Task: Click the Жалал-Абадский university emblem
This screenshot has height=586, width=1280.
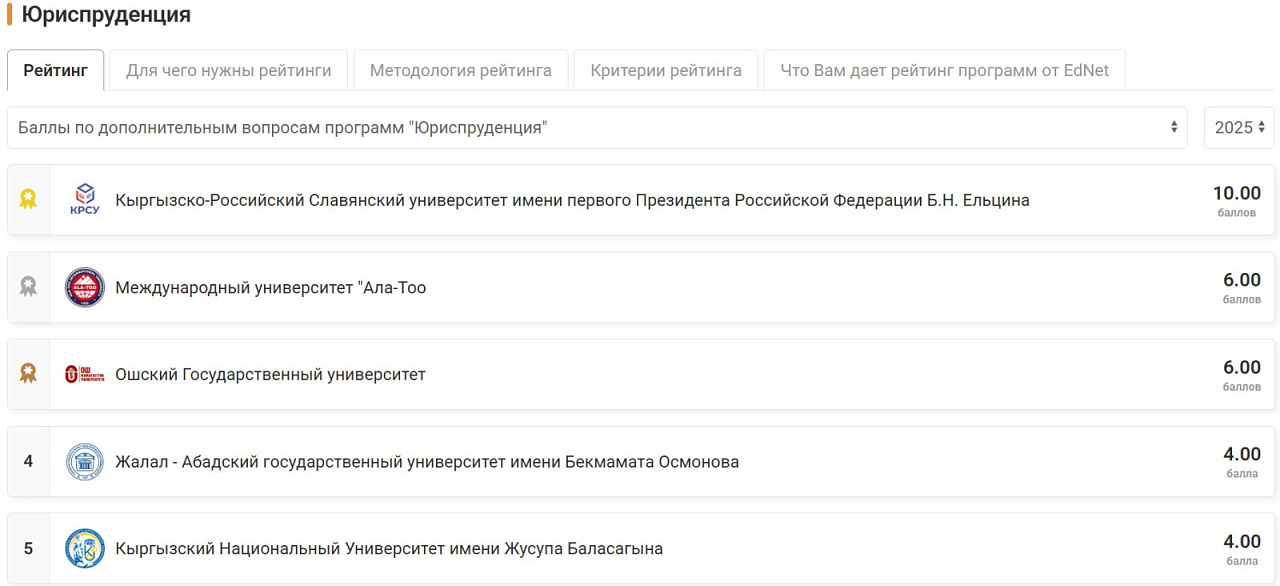Action: pos(85,461)
